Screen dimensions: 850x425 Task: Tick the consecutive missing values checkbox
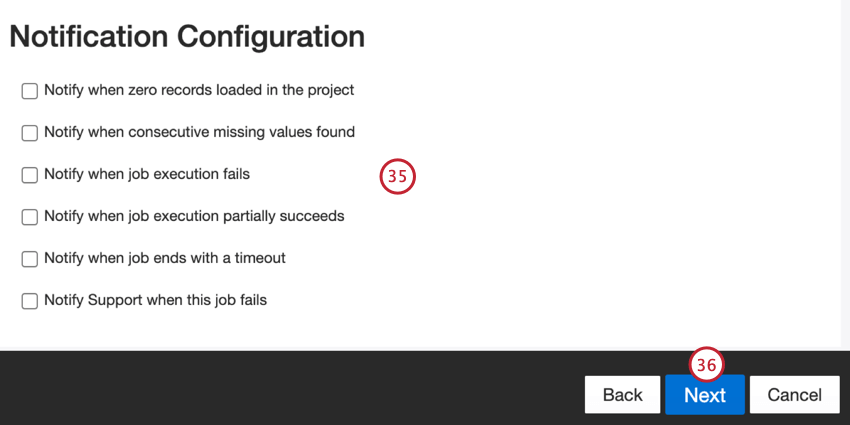tap(30, 133)
